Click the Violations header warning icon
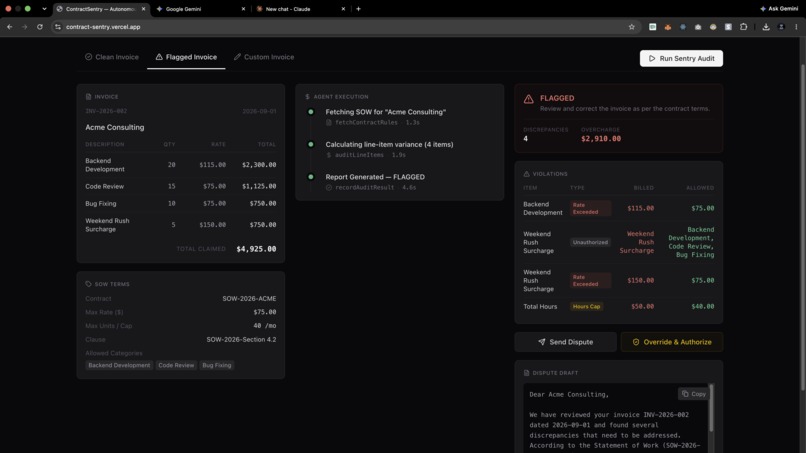The image size is (806, 453). (526, 174)
